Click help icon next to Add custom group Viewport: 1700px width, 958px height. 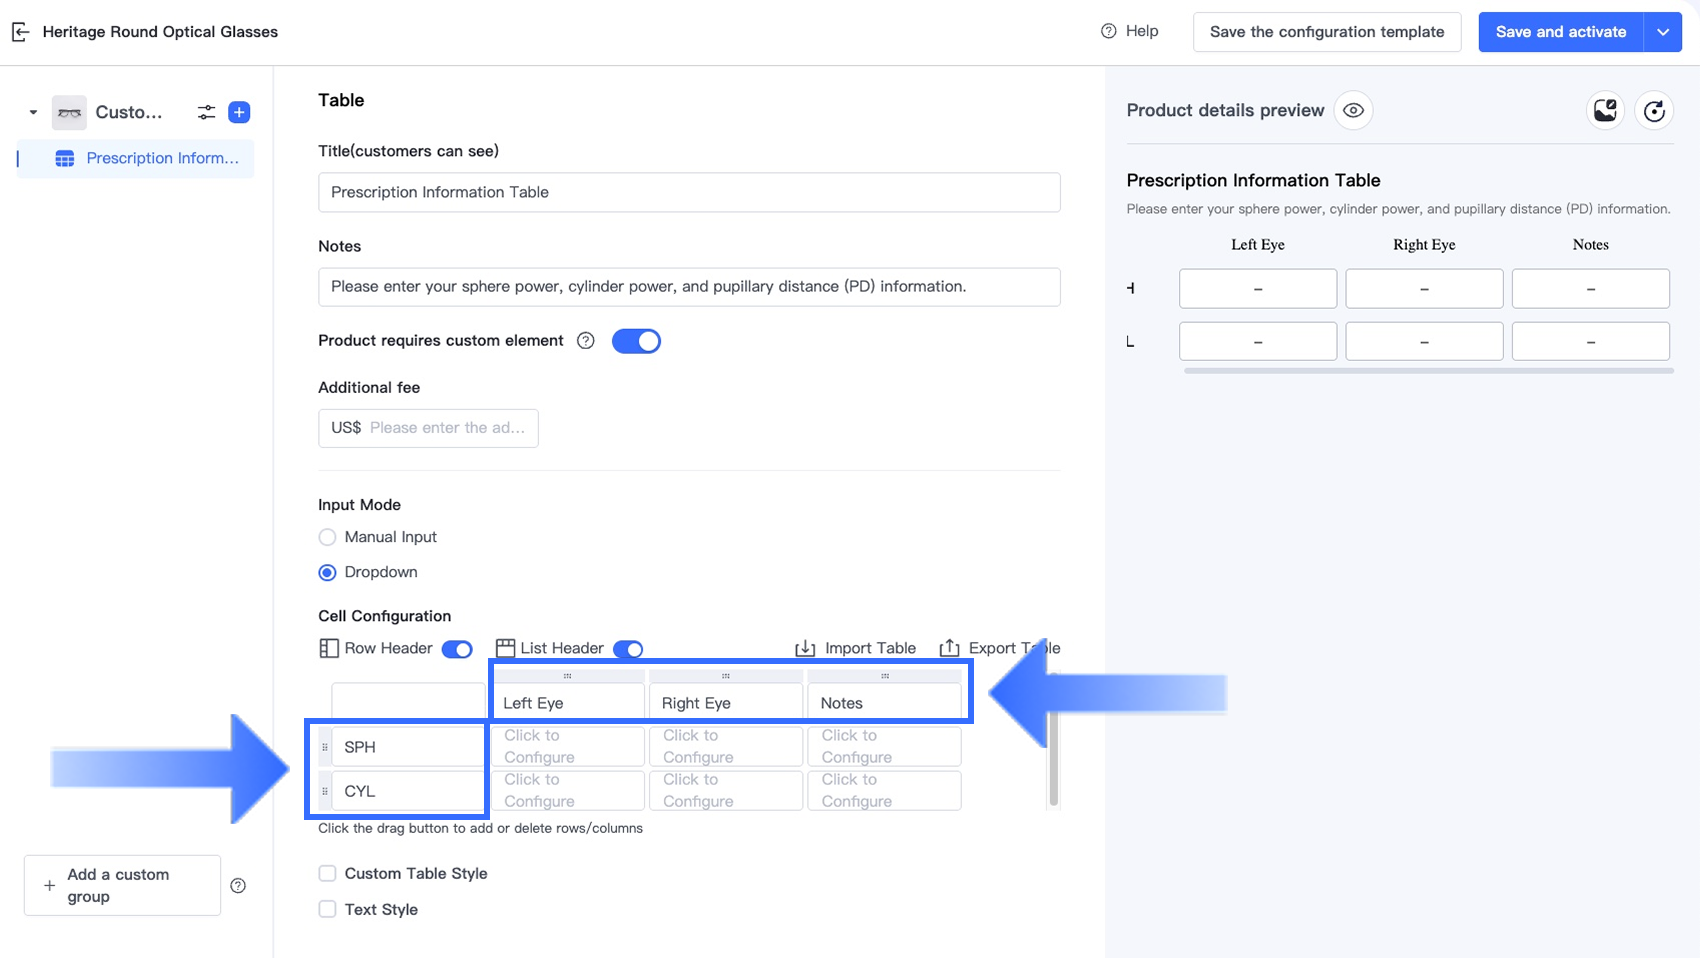point(238,885)
